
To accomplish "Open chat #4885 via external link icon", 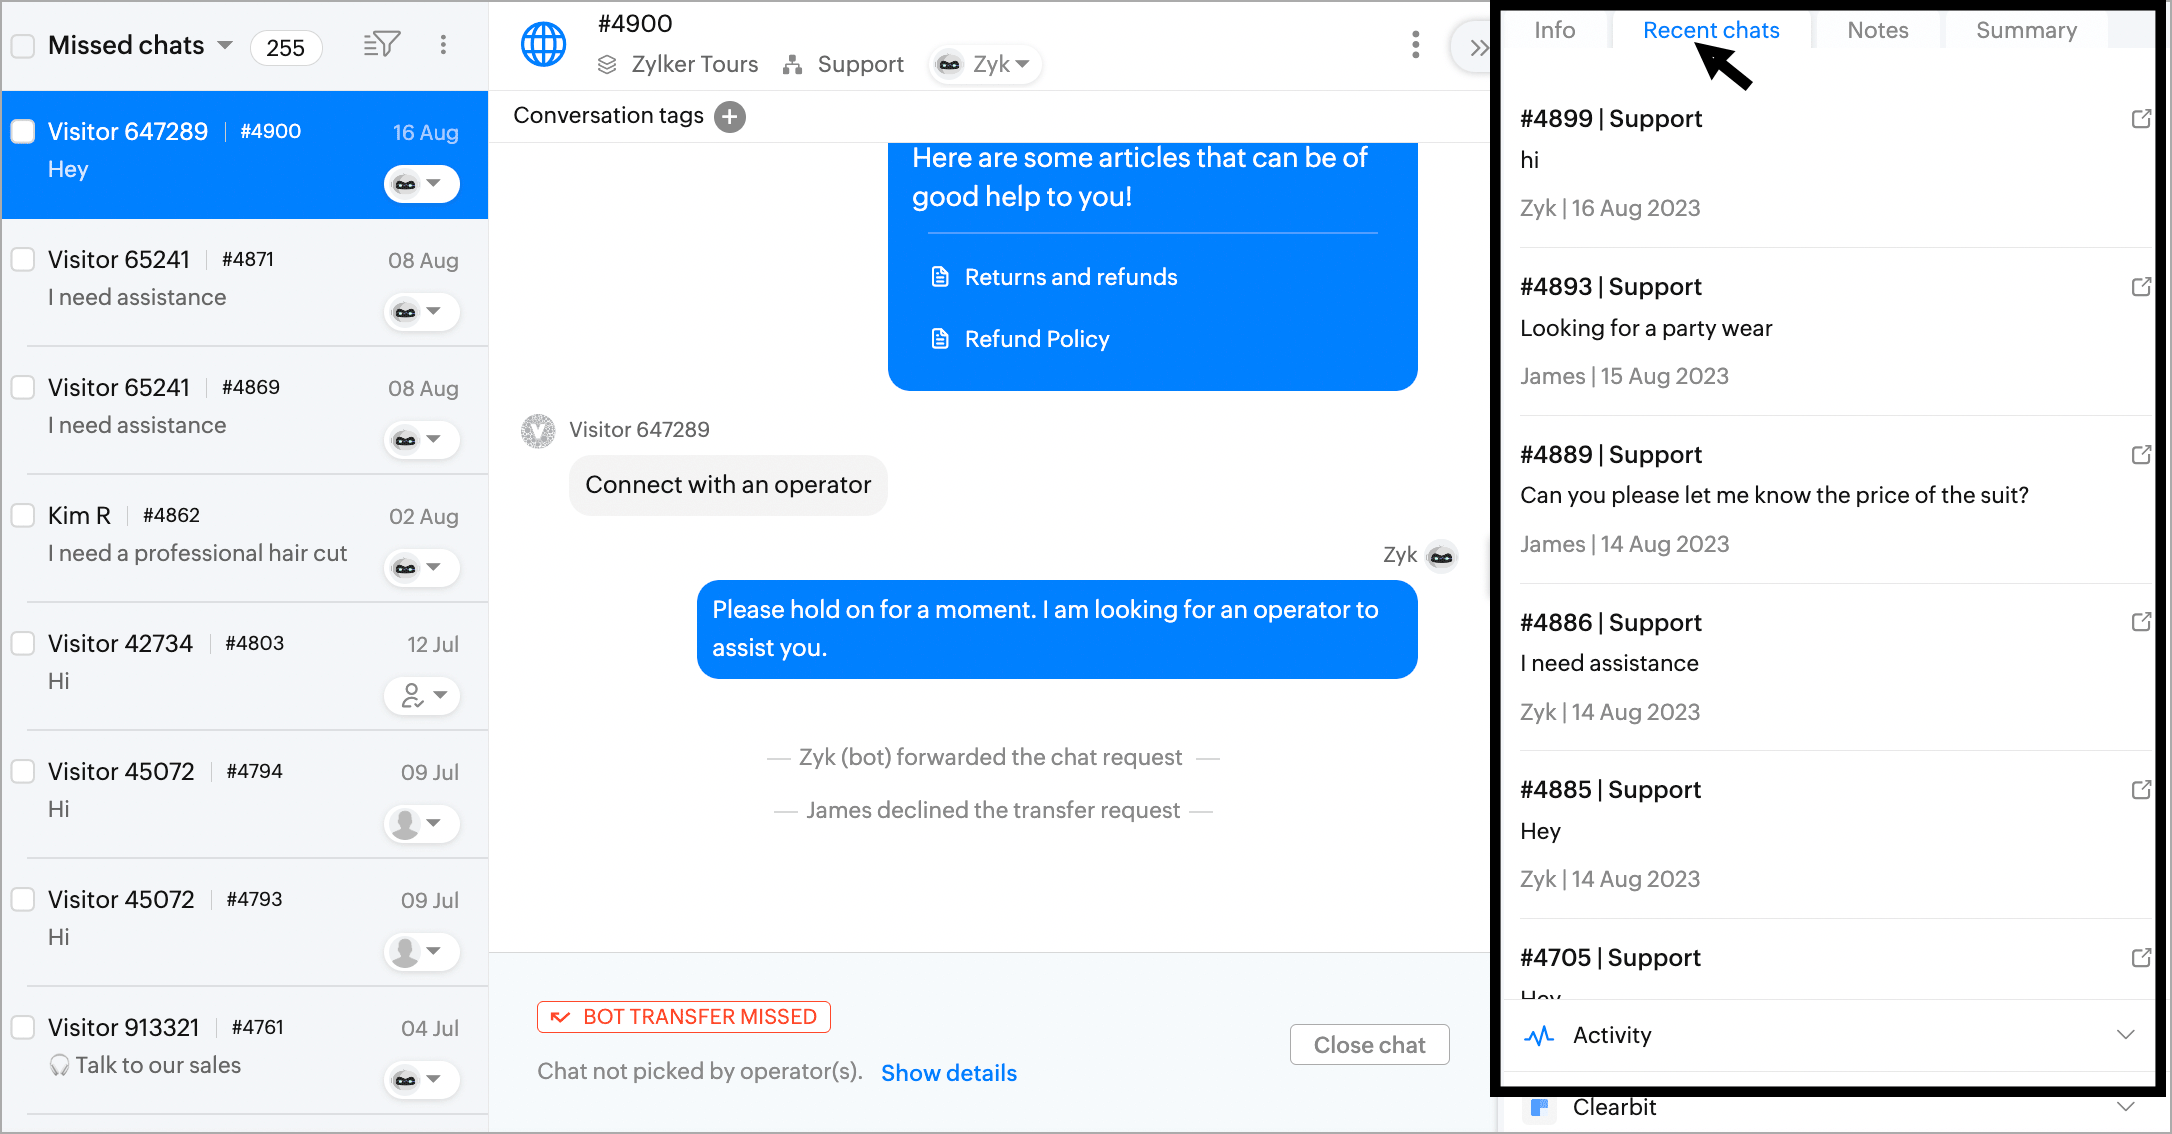I will (2140, 790).
